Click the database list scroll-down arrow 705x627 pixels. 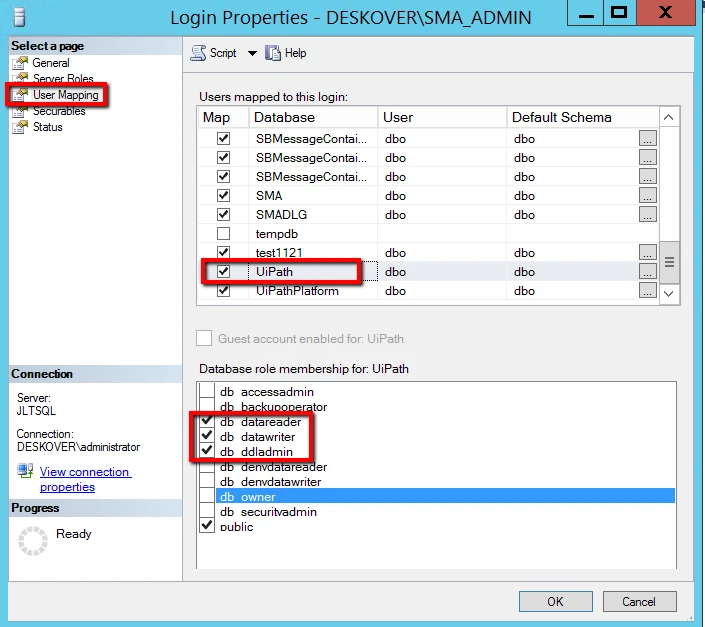[669, 294]
